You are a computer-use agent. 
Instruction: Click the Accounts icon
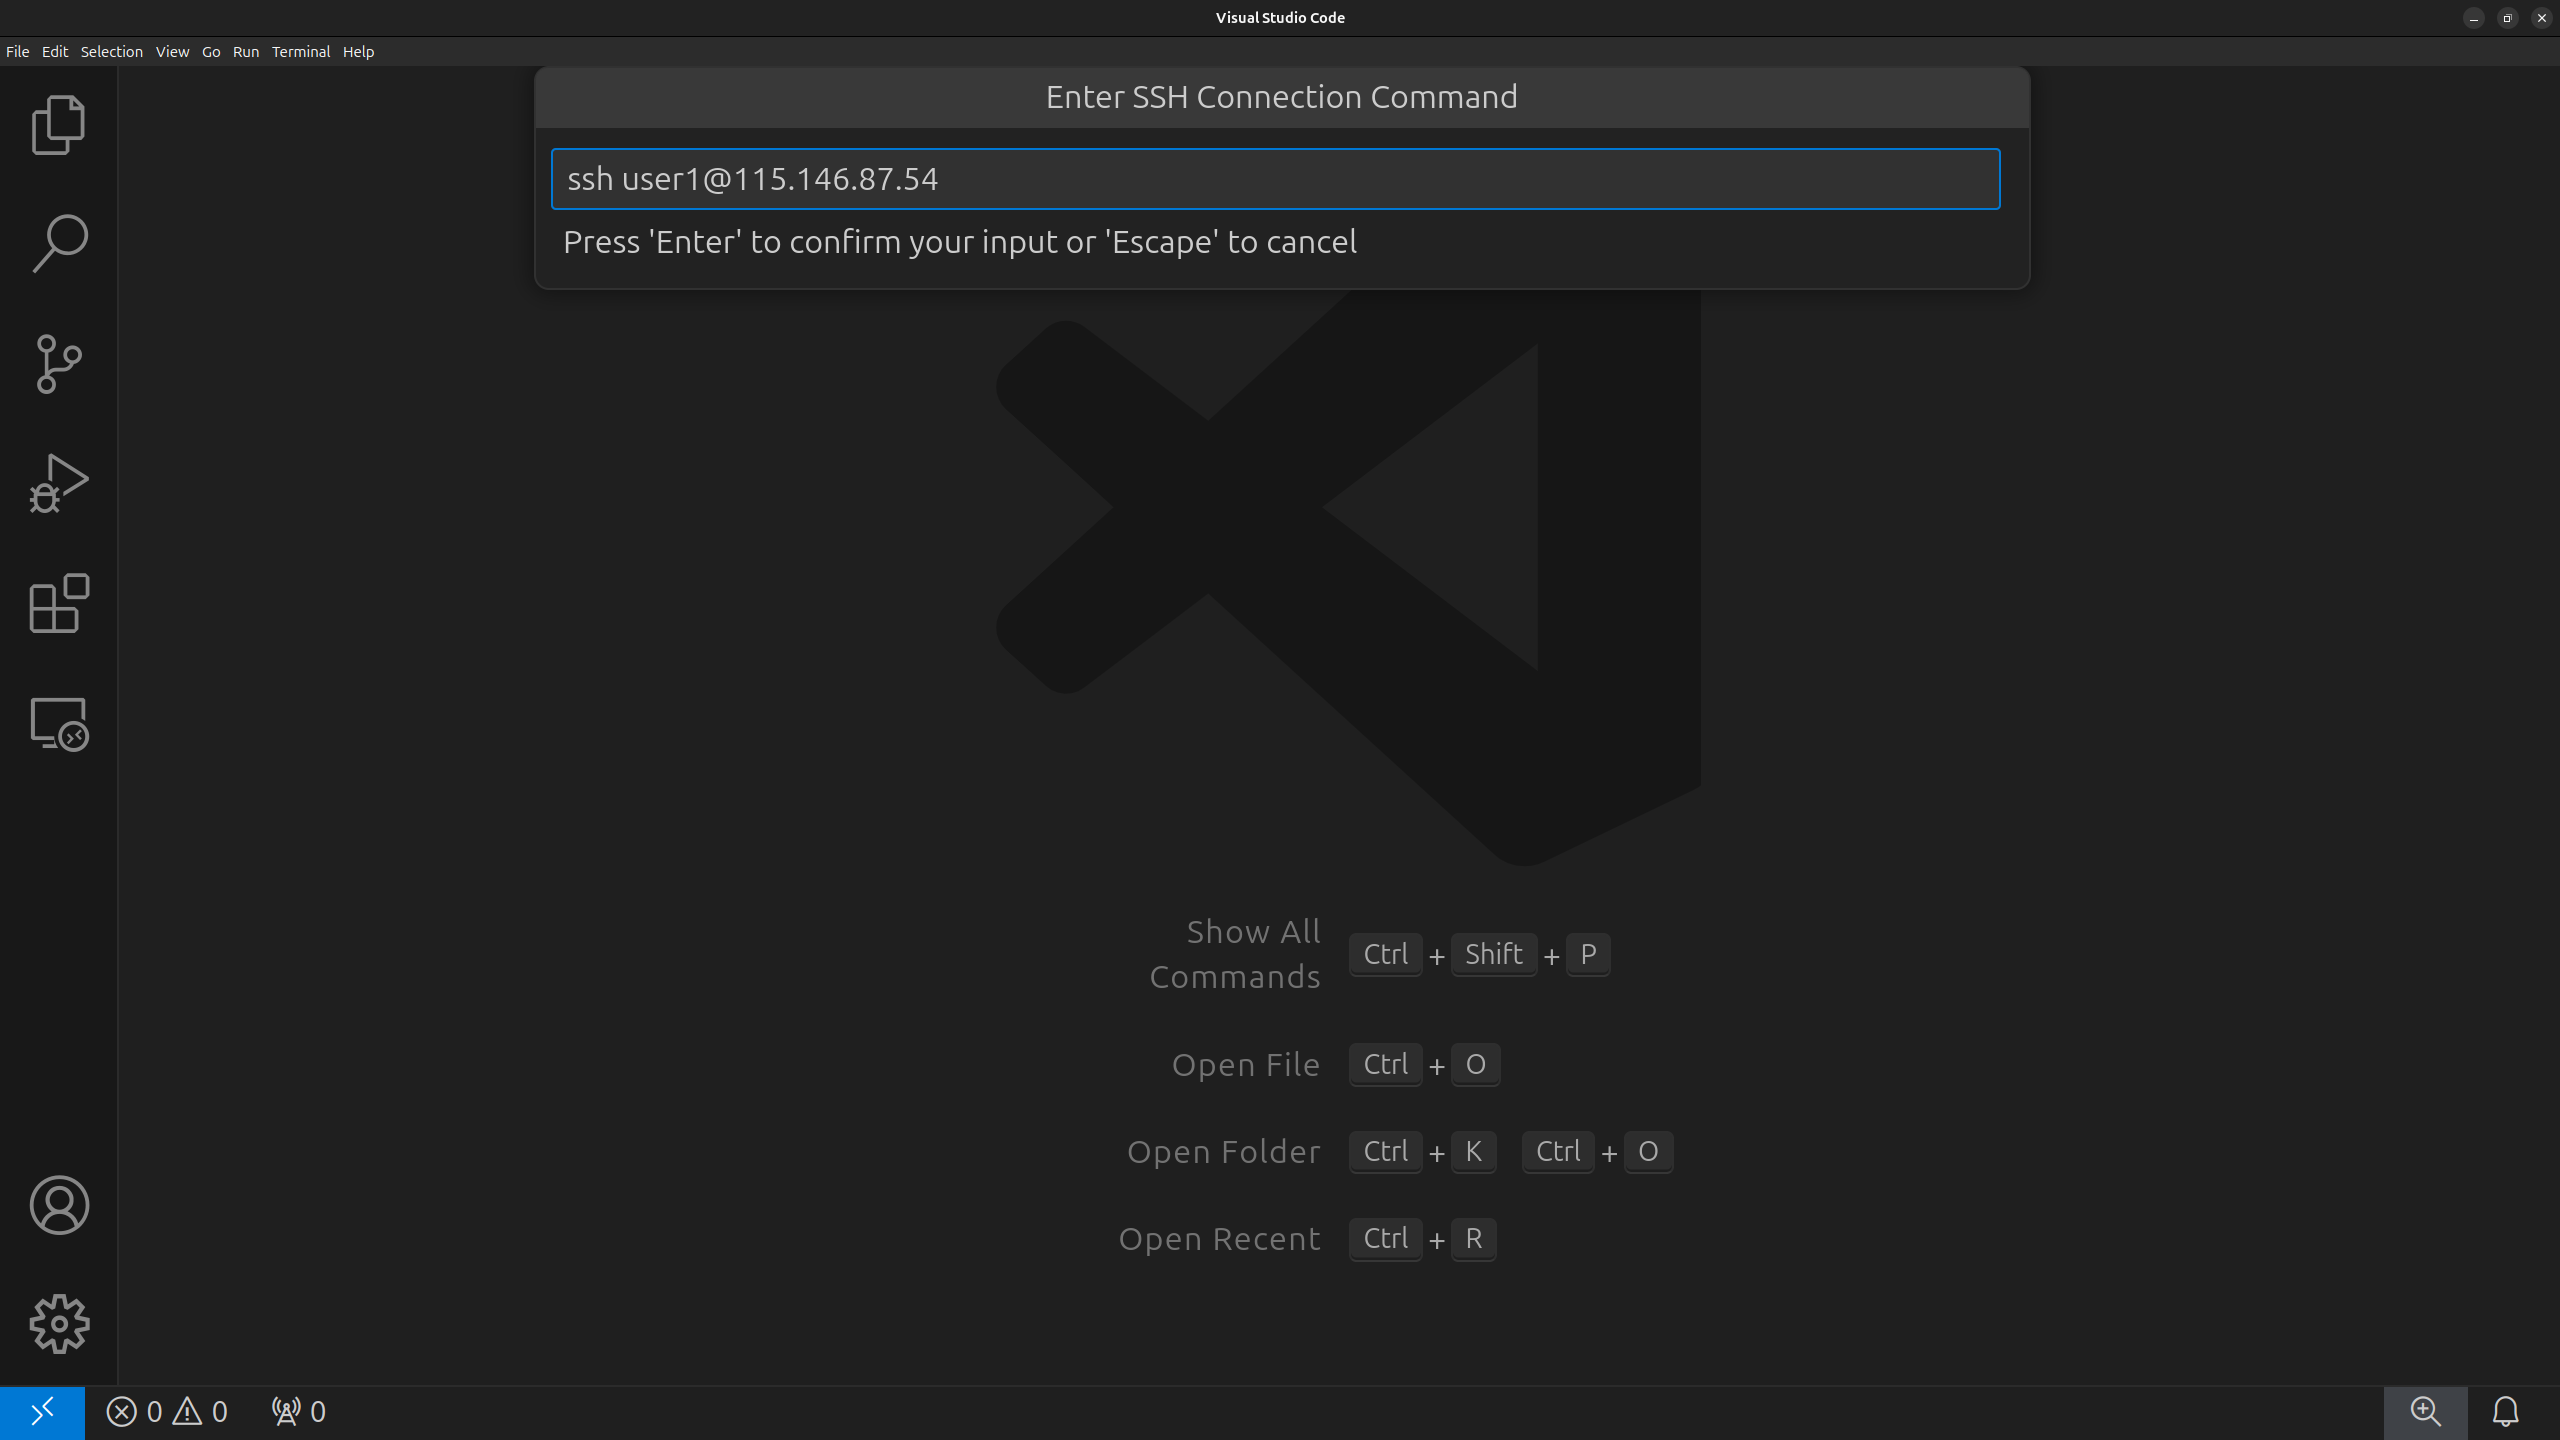[59, 1205]
